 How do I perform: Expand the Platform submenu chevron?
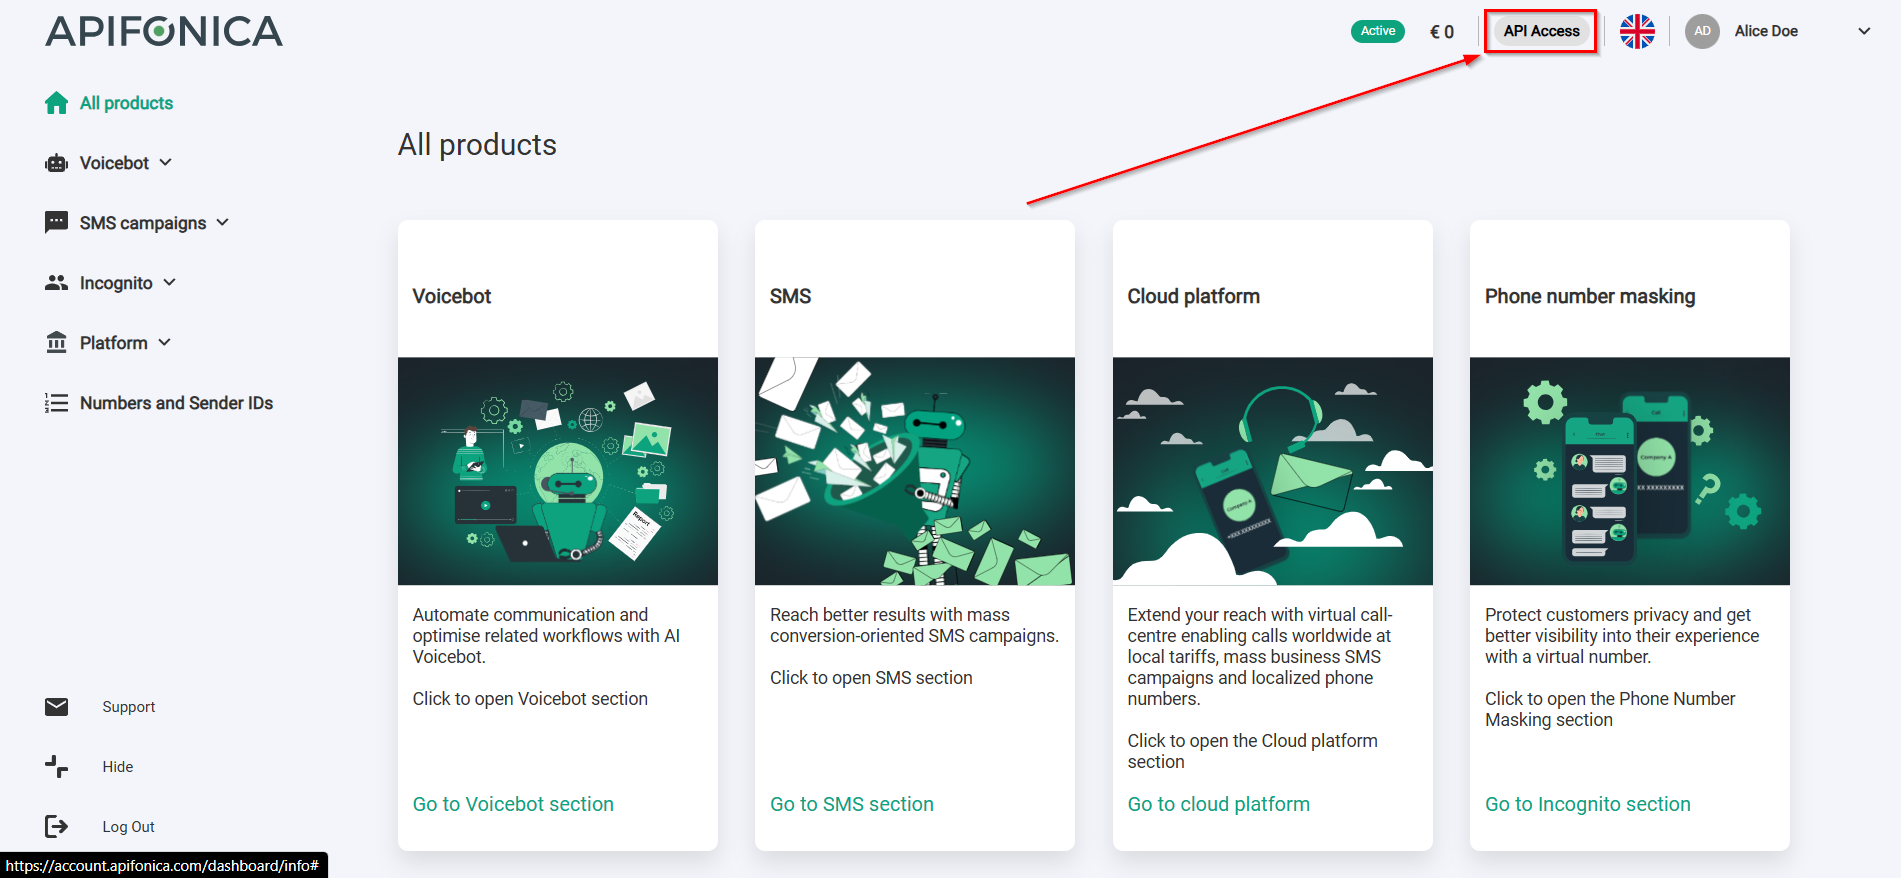tap(165, 342)
